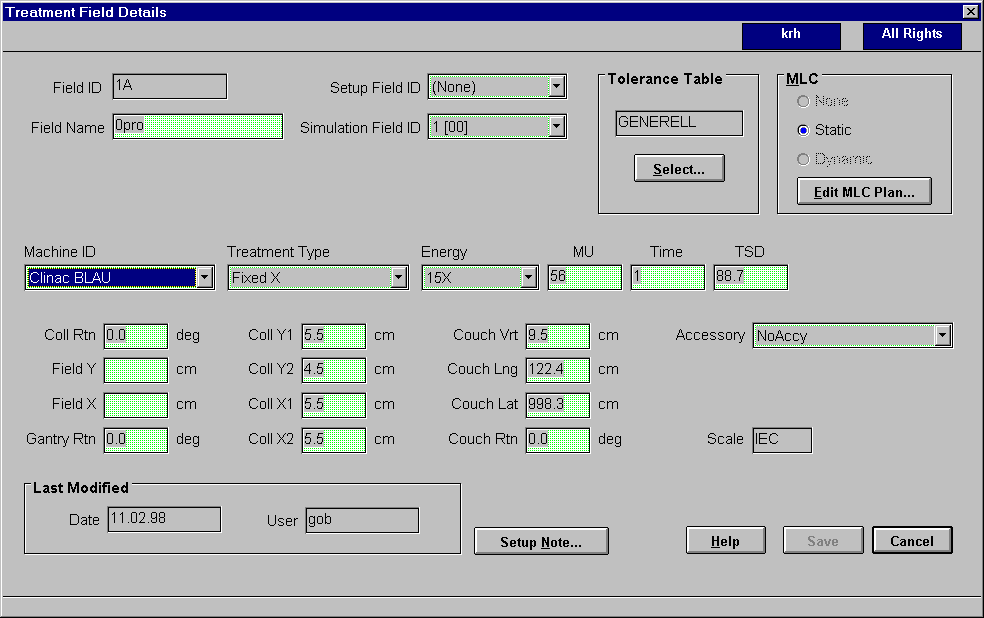The image size is (984, 618).
Task: Select the Dynamic MLC radio button
Action: click(x=803, y=159)
